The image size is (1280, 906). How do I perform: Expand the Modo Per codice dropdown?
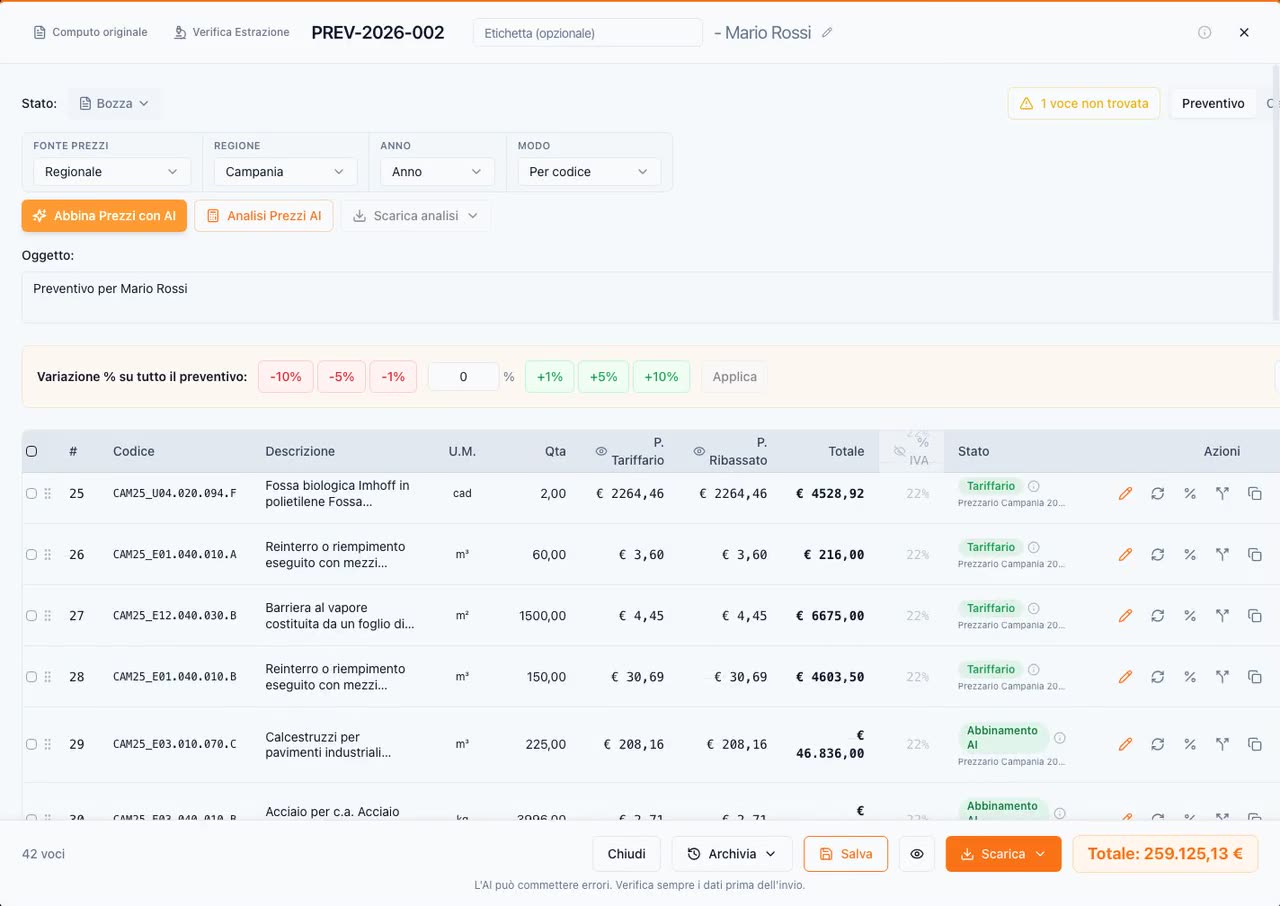[x=589, y=172]
